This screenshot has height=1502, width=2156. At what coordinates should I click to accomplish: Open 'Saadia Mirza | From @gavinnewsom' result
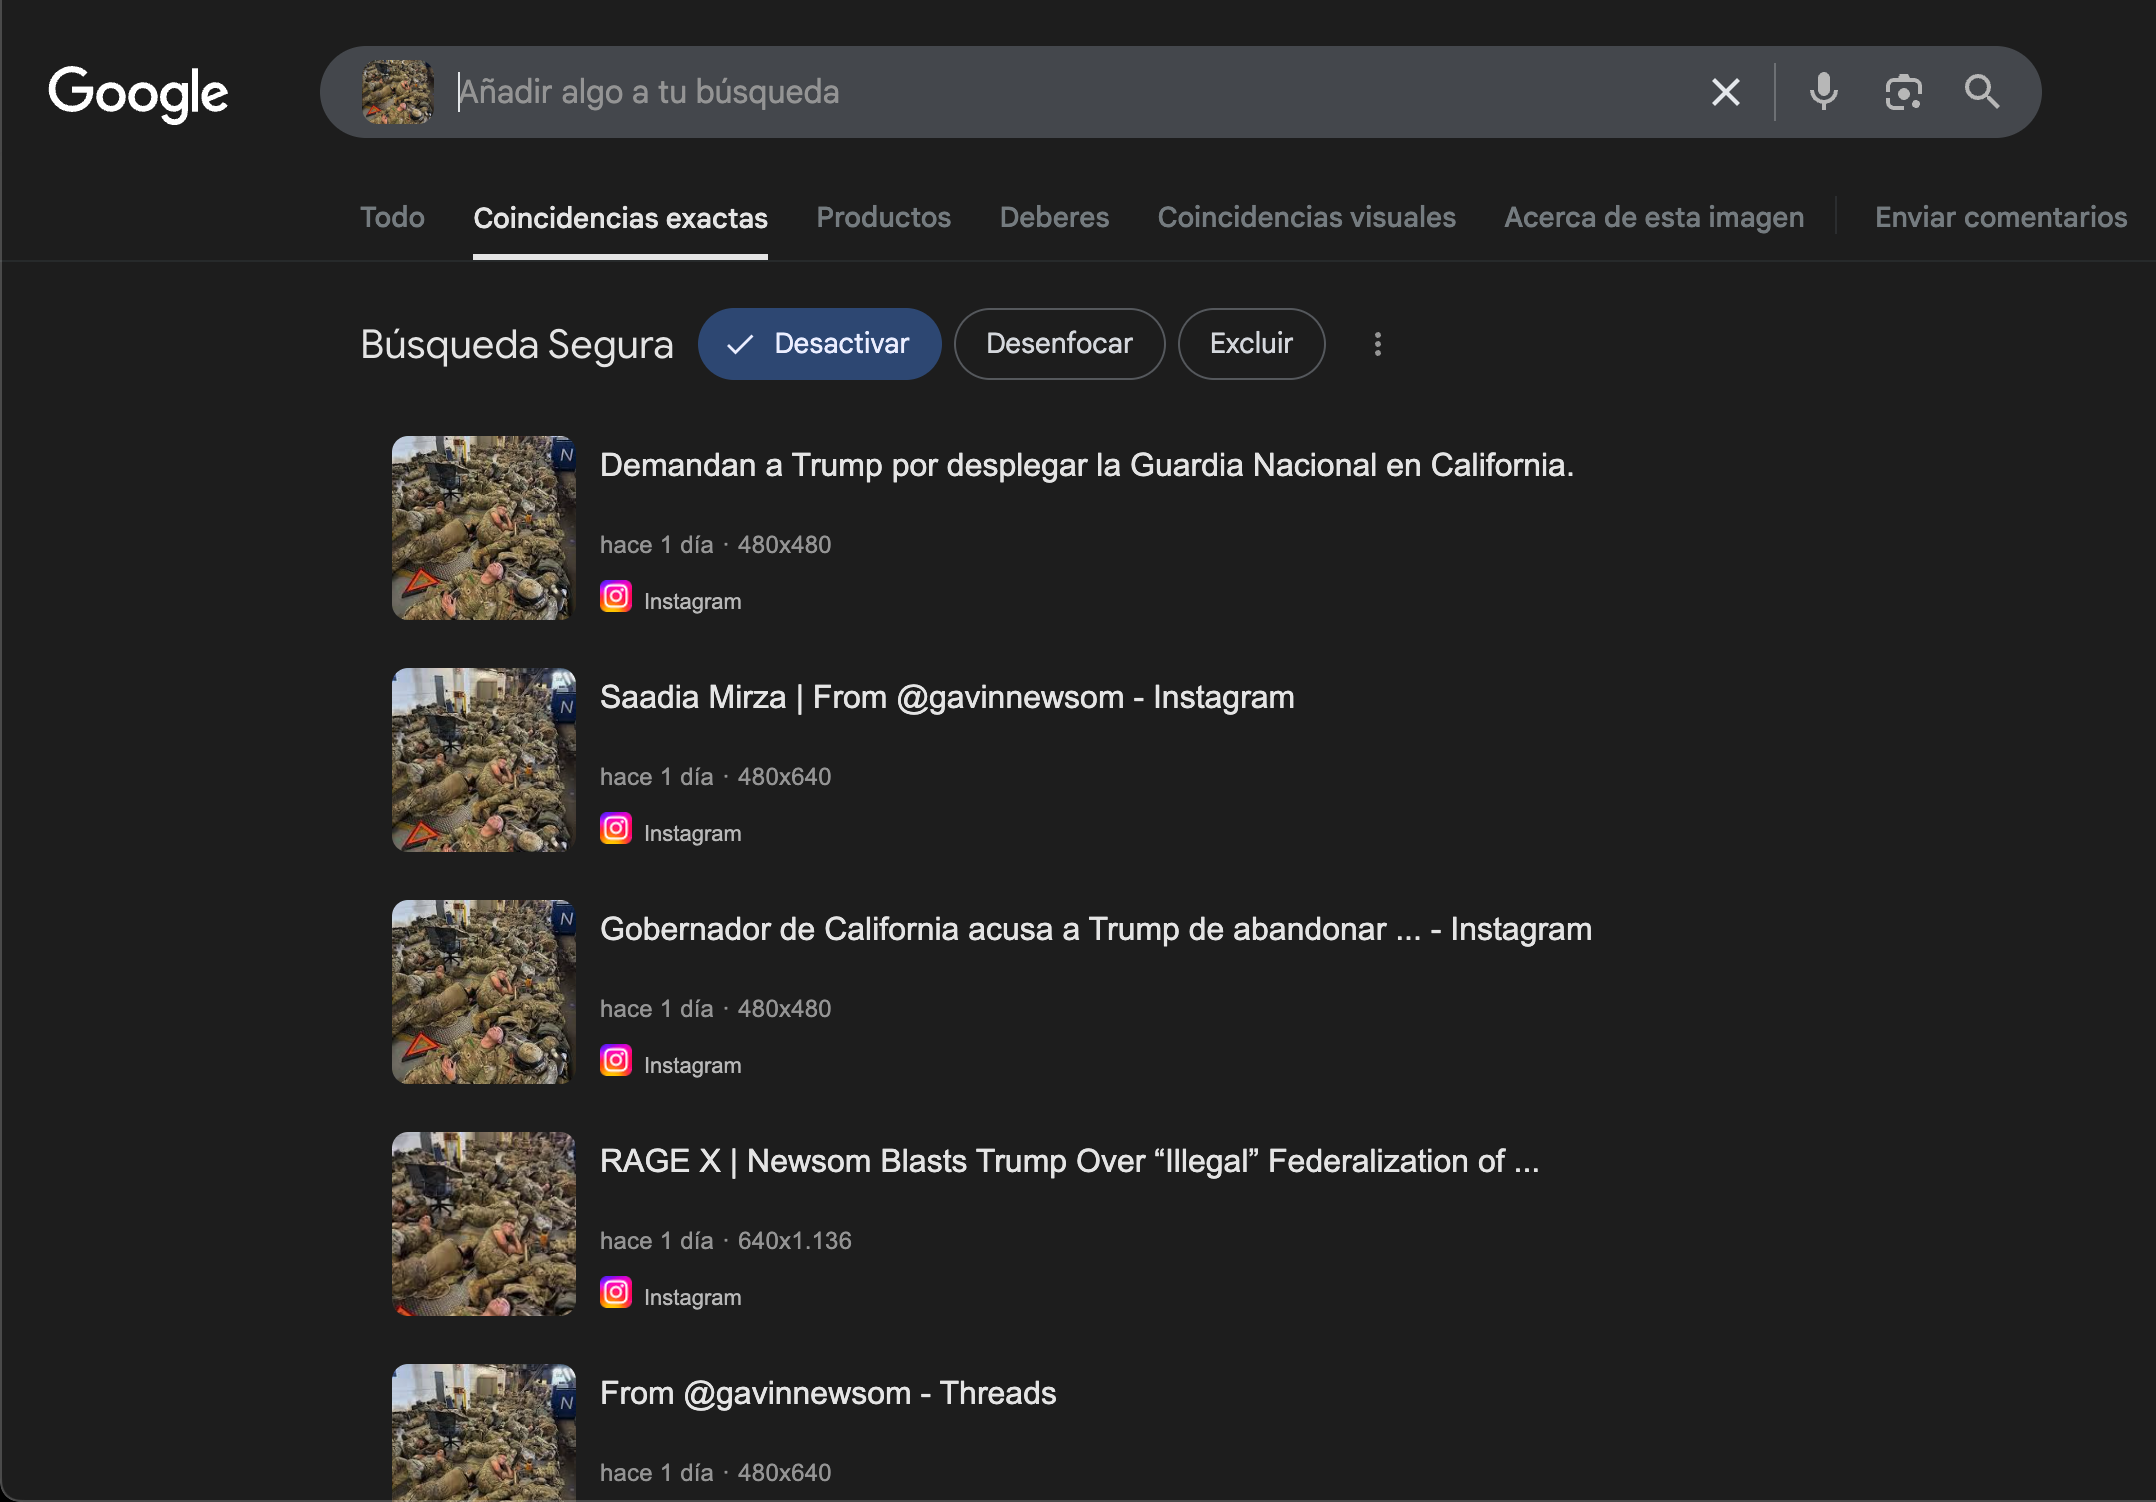pos(947,697)
